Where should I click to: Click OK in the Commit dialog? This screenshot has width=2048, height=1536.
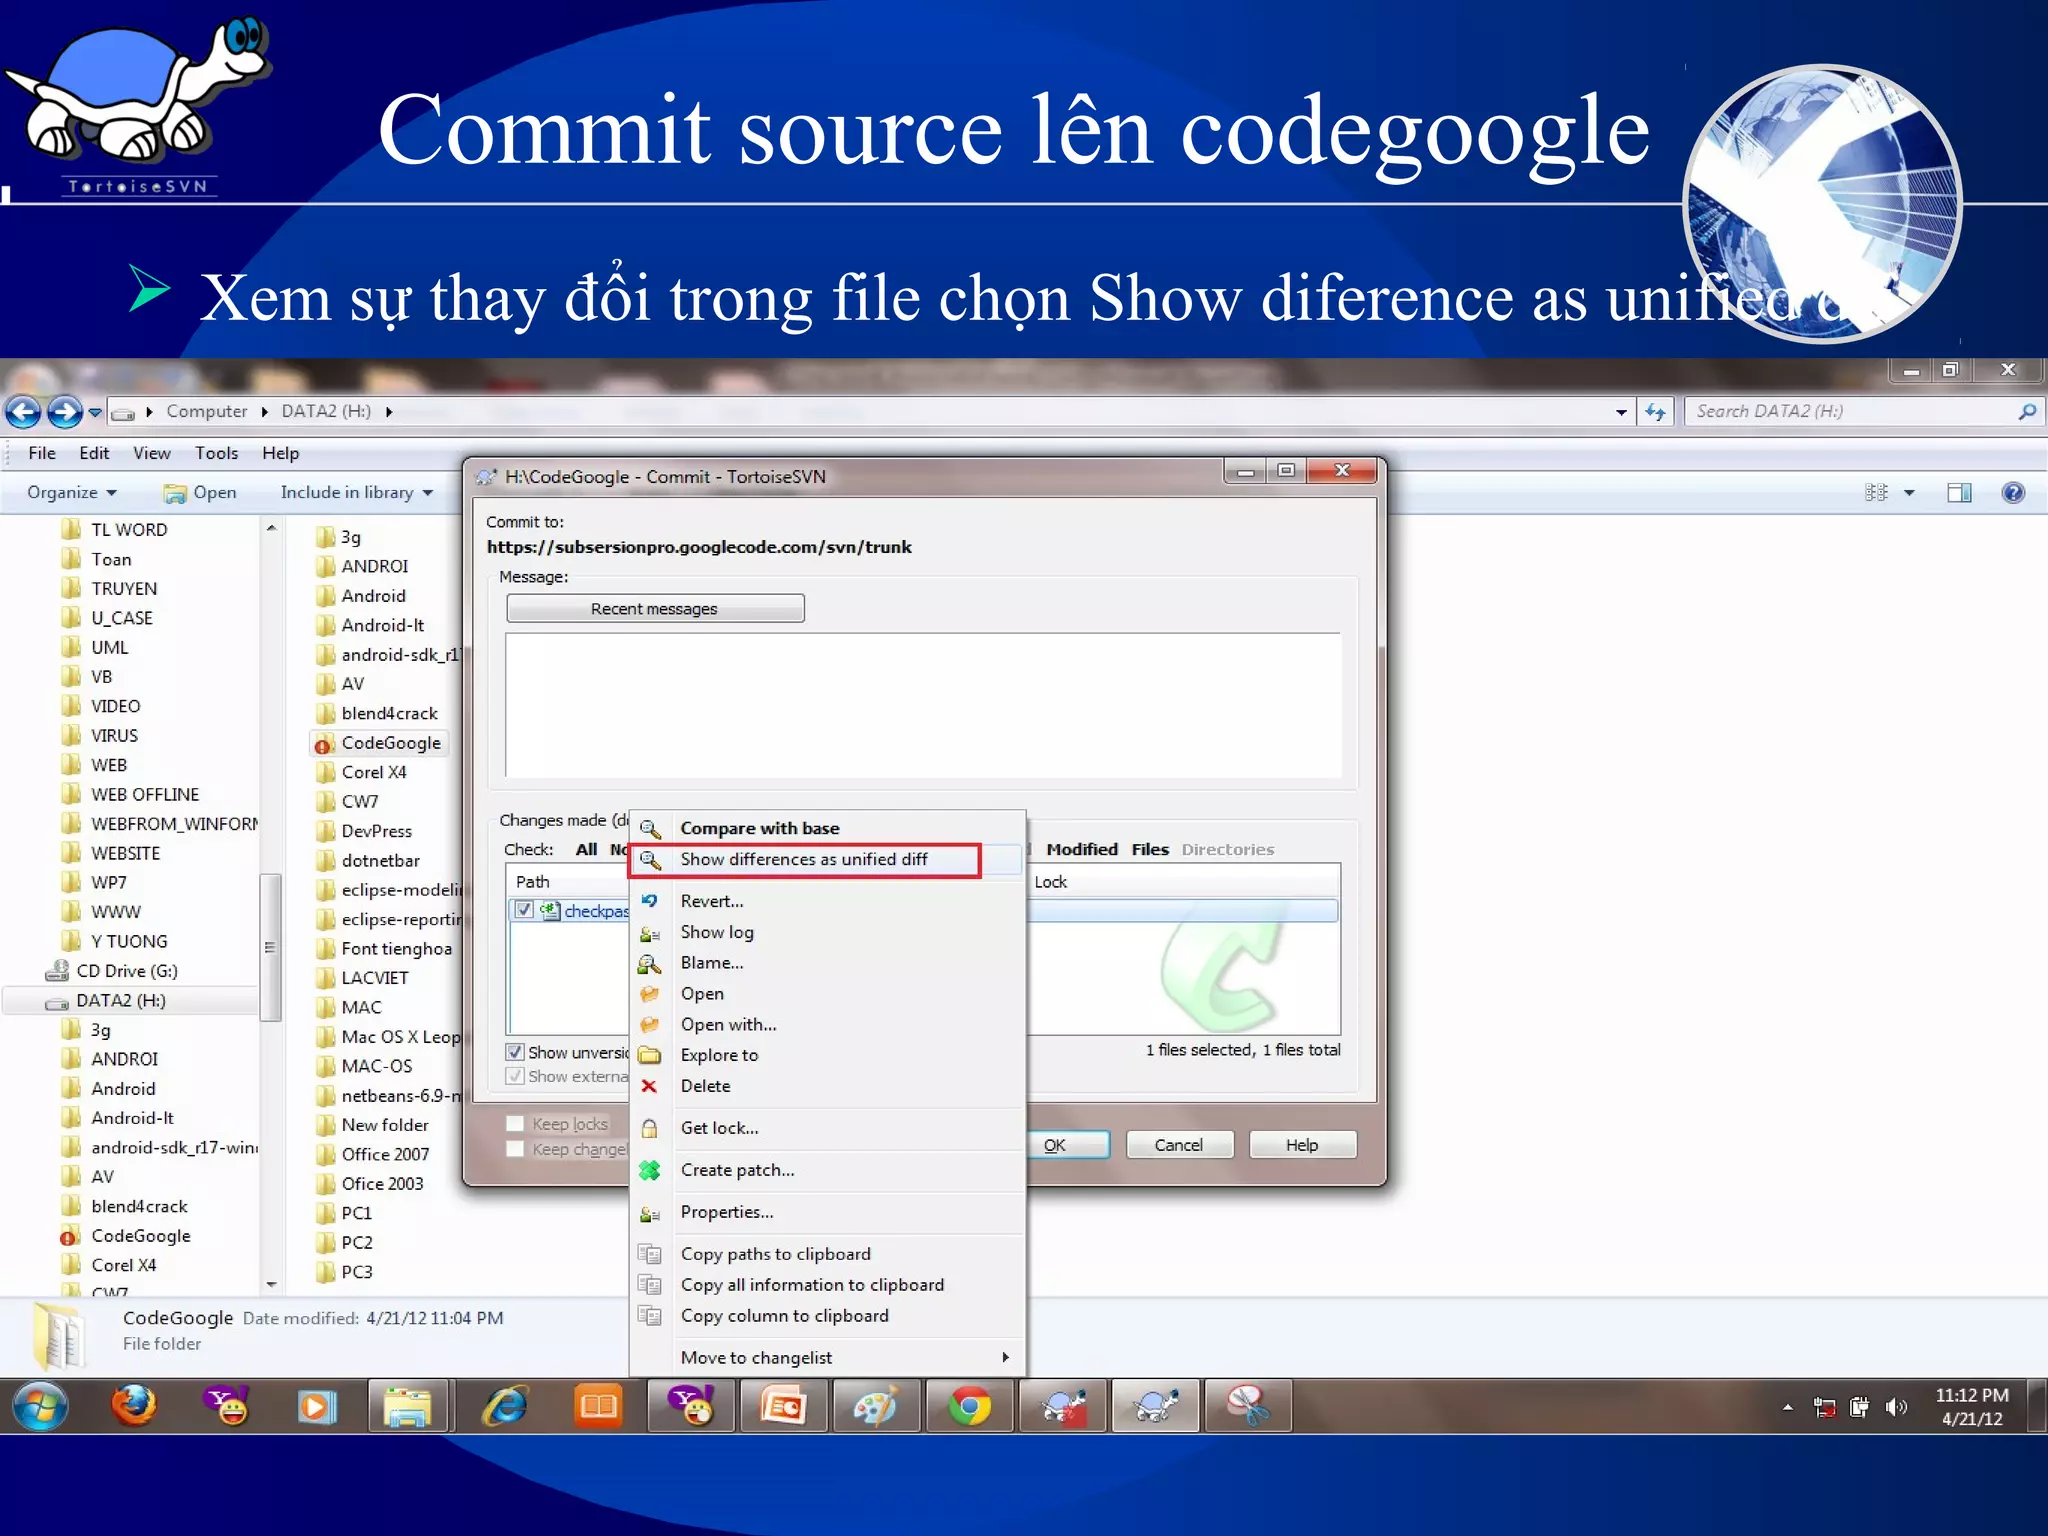click(1069, 1145)
